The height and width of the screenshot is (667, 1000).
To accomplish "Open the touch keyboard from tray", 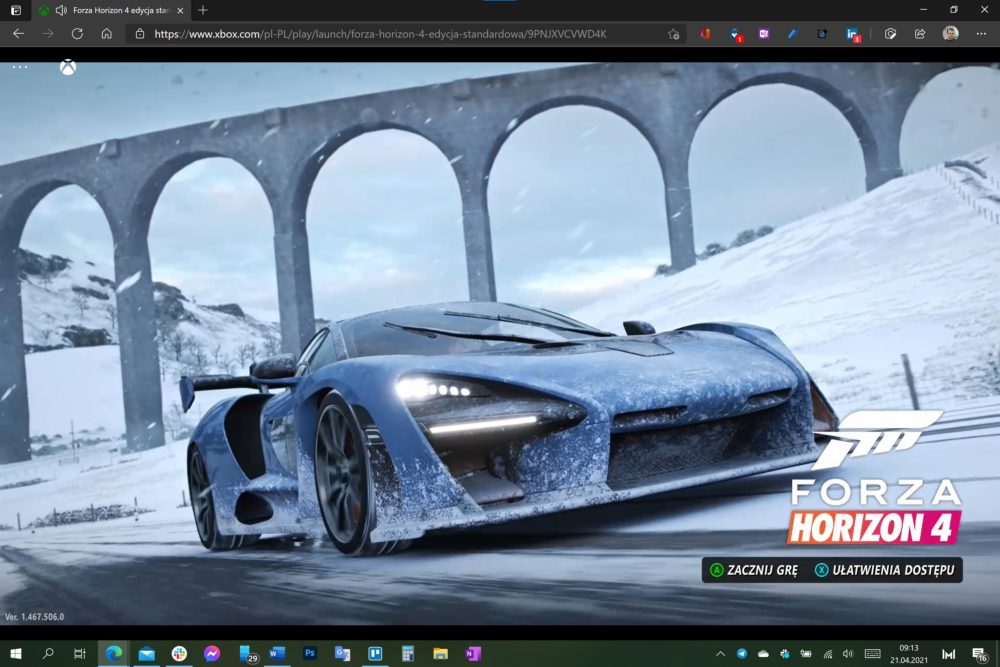I will [x=872, y=654].
